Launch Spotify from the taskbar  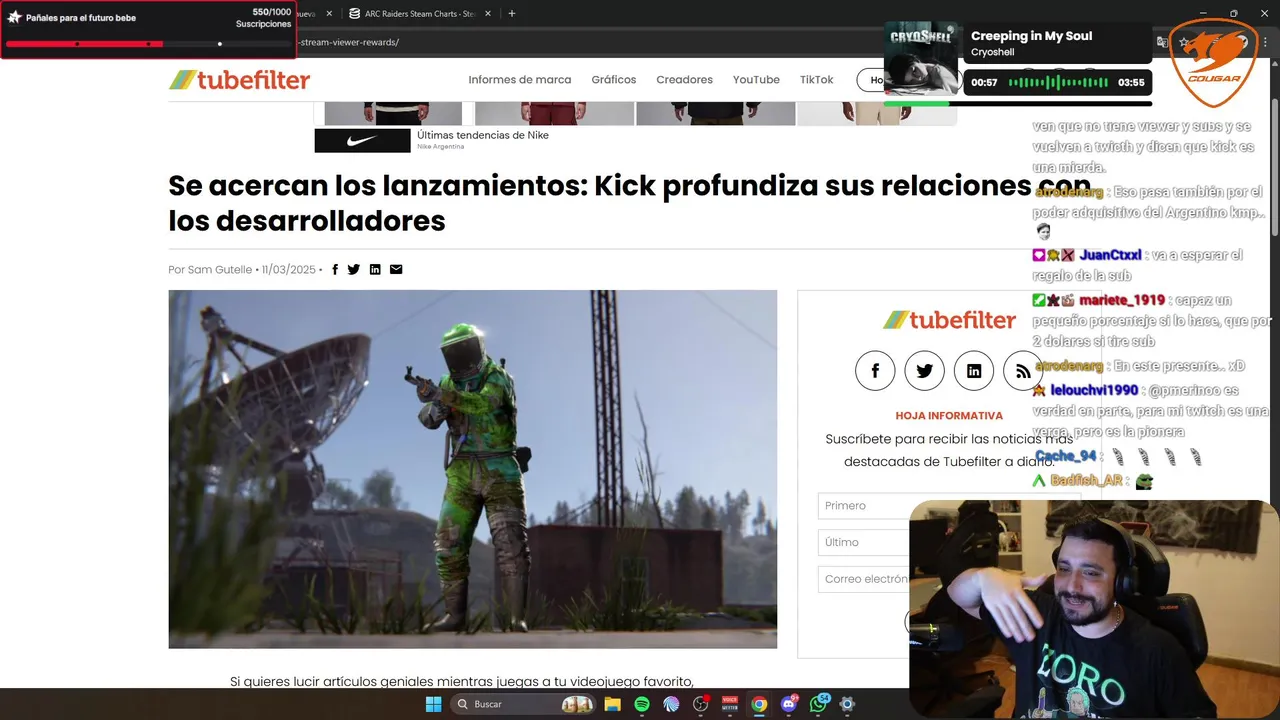[642, 704]
